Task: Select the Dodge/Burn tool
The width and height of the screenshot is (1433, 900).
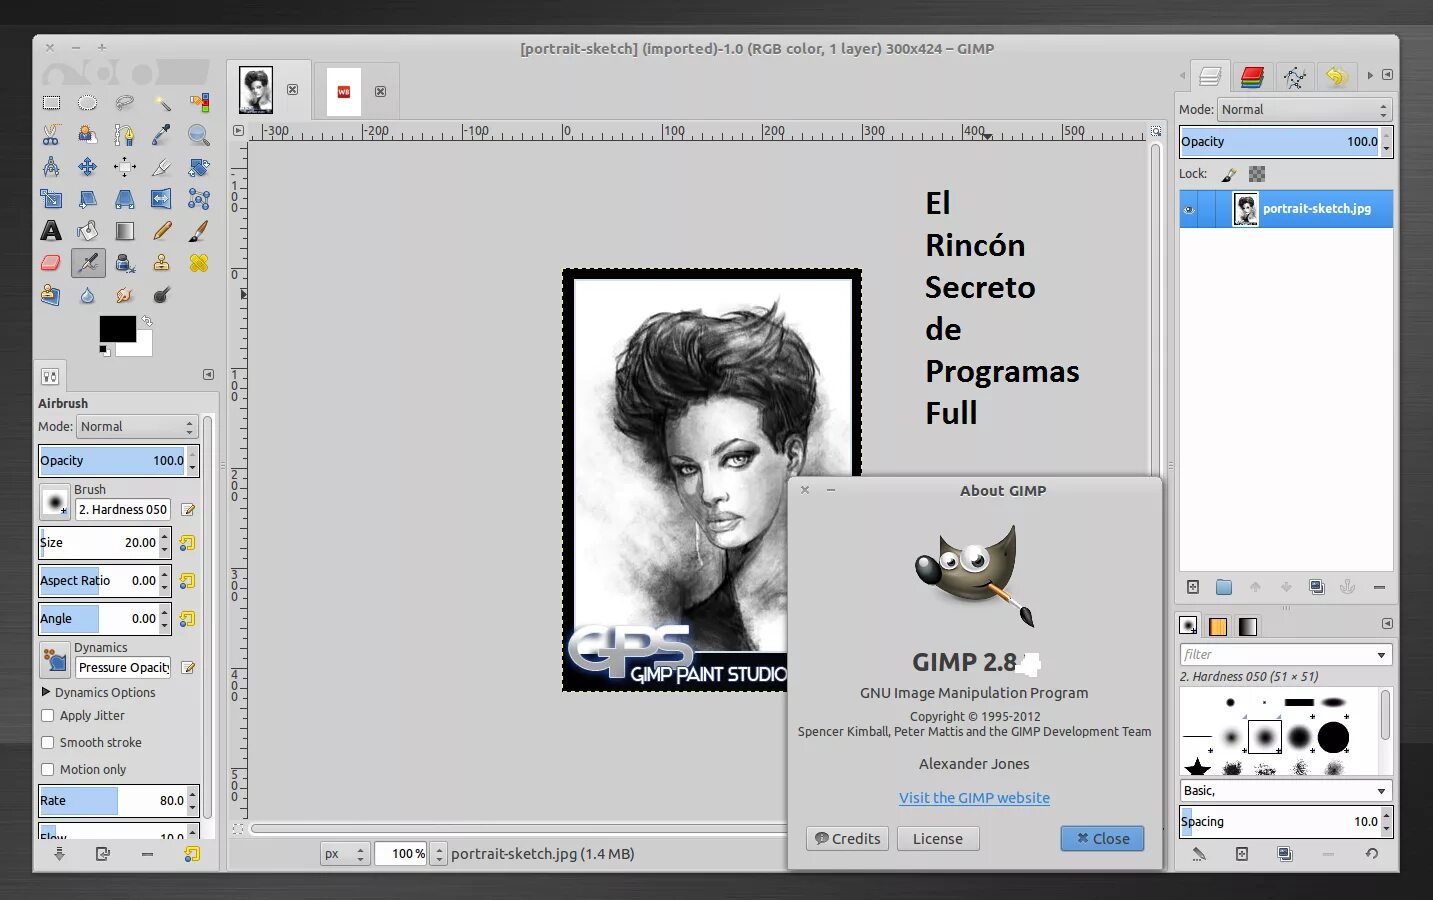Action: (x=162, y=295)
